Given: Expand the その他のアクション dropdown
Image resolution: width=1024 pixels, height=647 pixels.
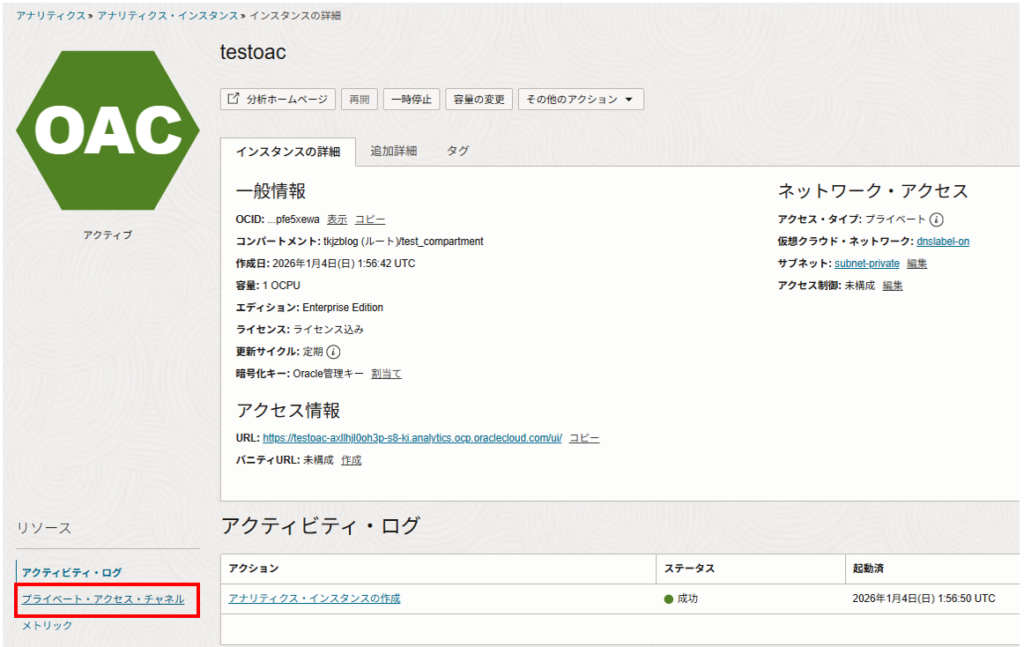Looking at the screenshot, I should (x=580, y=99).
